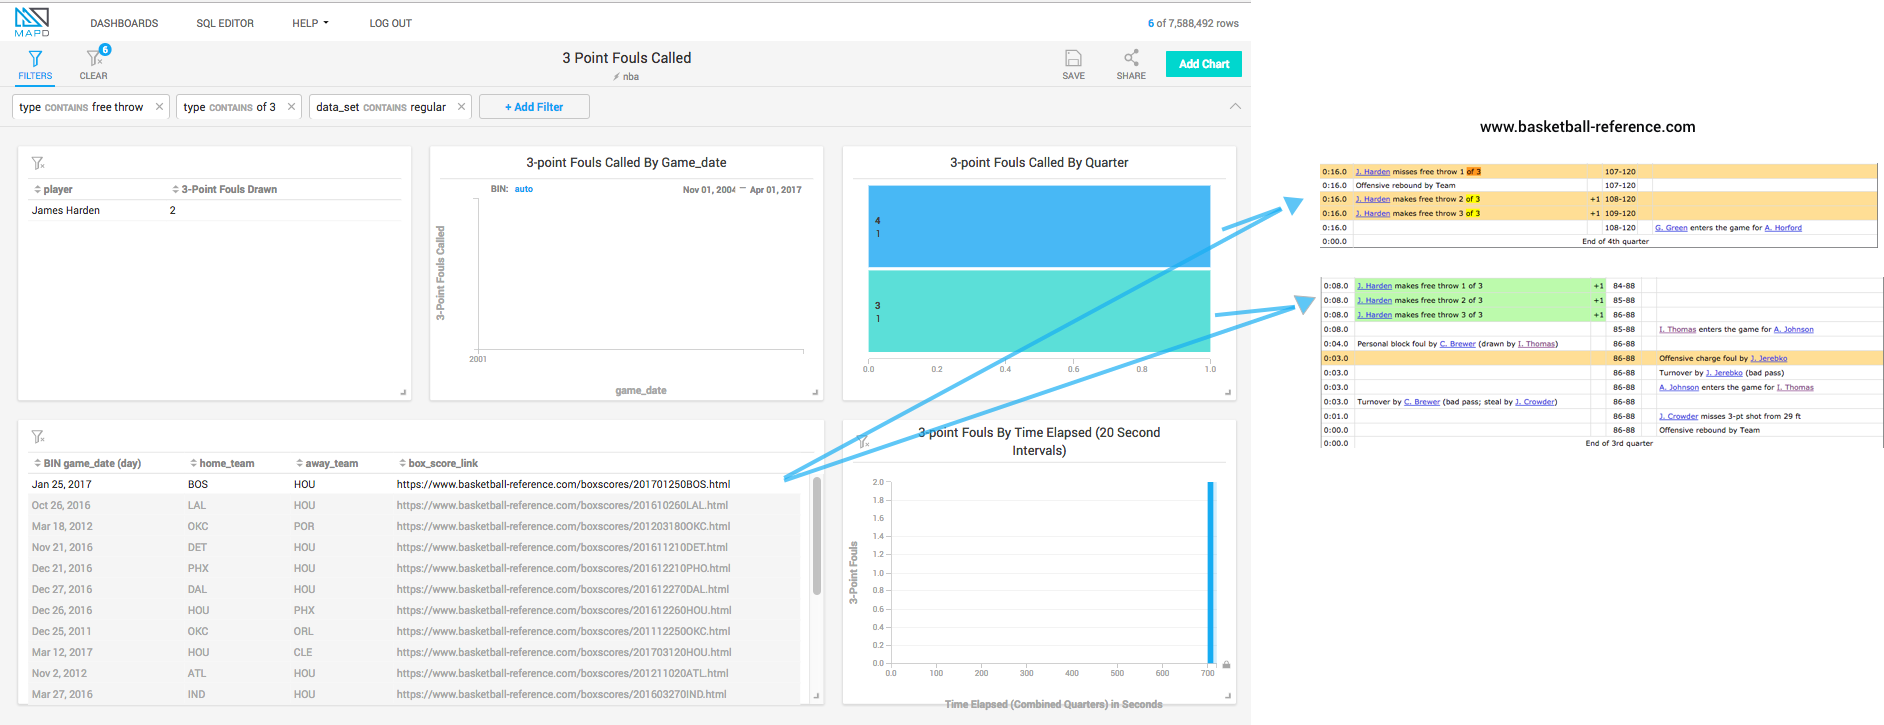The height and width of the screenshot is (725, 1884).
Task: Change the BIN auto setting
Action: 524,189
